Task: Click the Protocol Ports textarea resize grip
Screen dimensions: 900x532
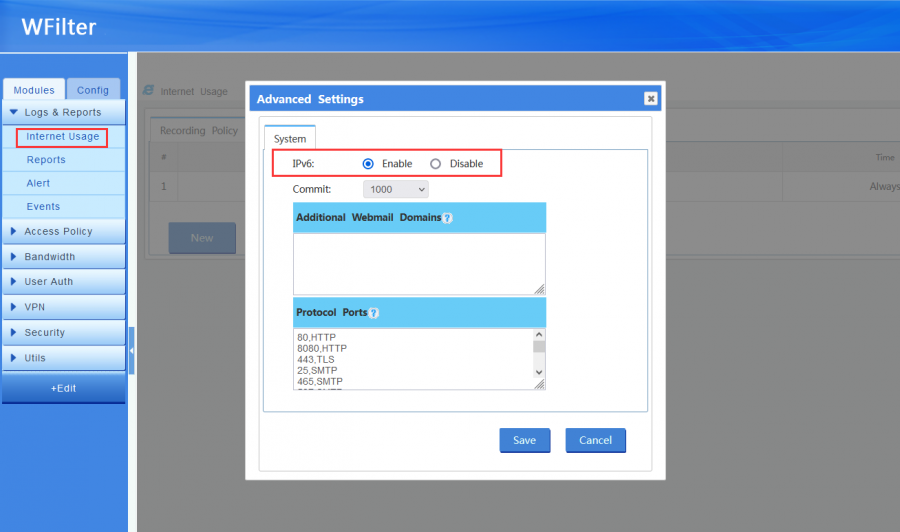Action: [540, 384]
